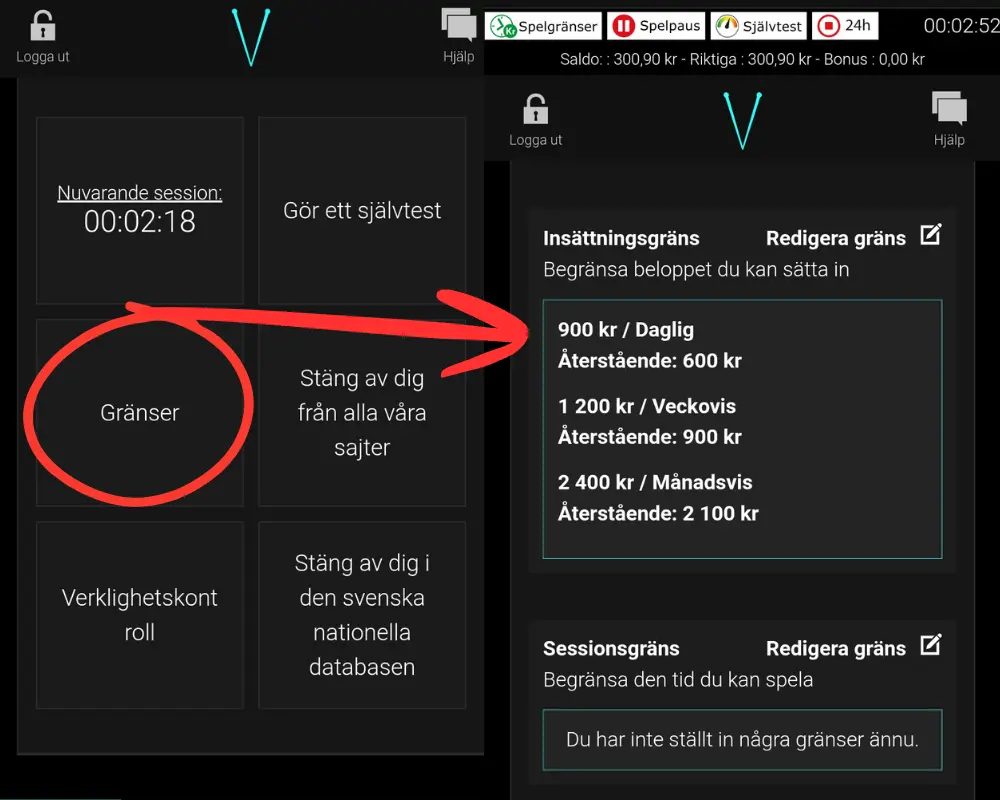The height and width of the screenshot is (800, 1000).
Task: Click Begränsa den tid du kan spela
Action: click(x=678, y=679)
